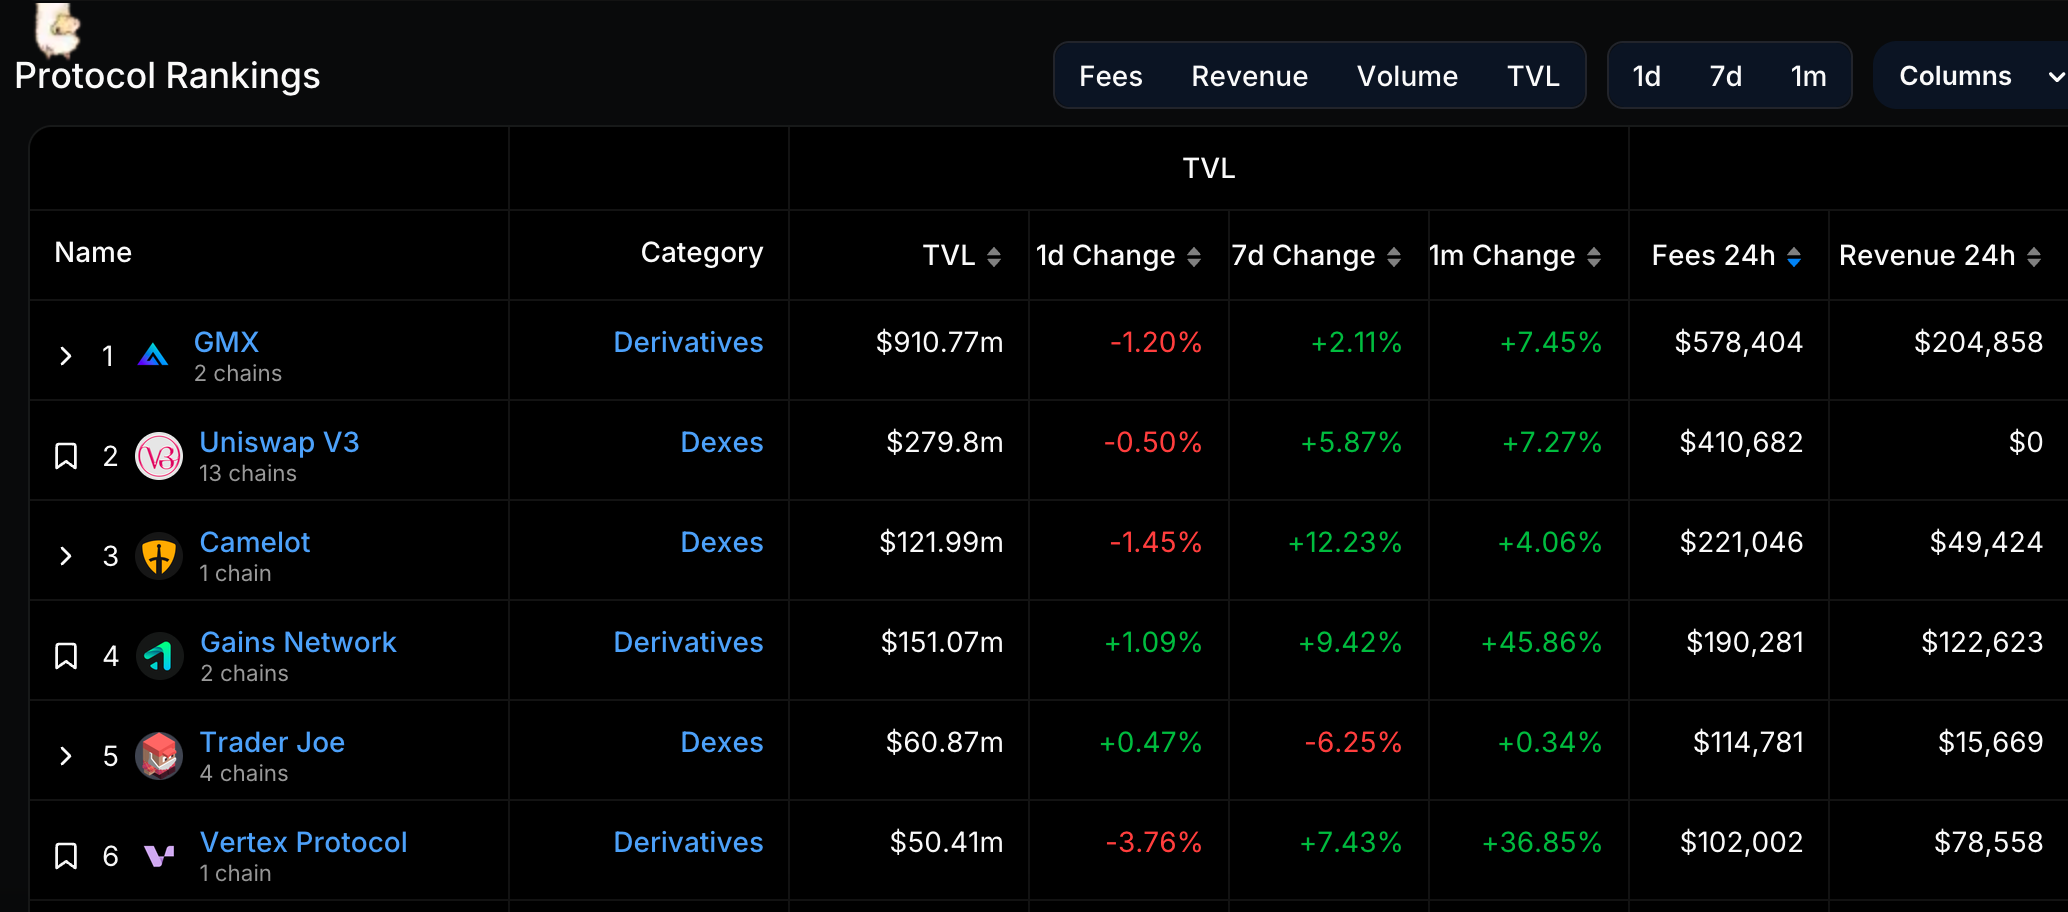Viewport: 2068px width, 912px height.
Task: Sort by TVL column arrows
Action: point(994,257)
